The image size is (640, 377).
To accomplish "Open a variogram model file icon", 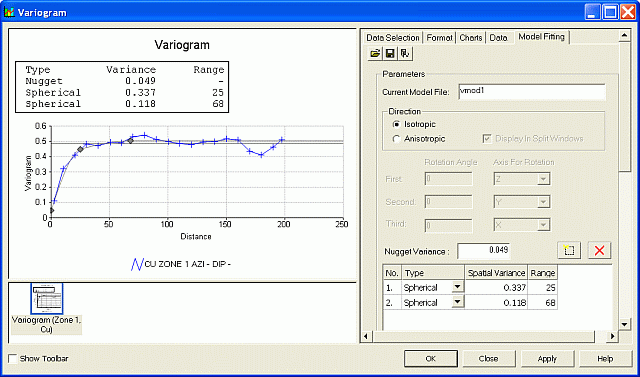I will [375, 53].
